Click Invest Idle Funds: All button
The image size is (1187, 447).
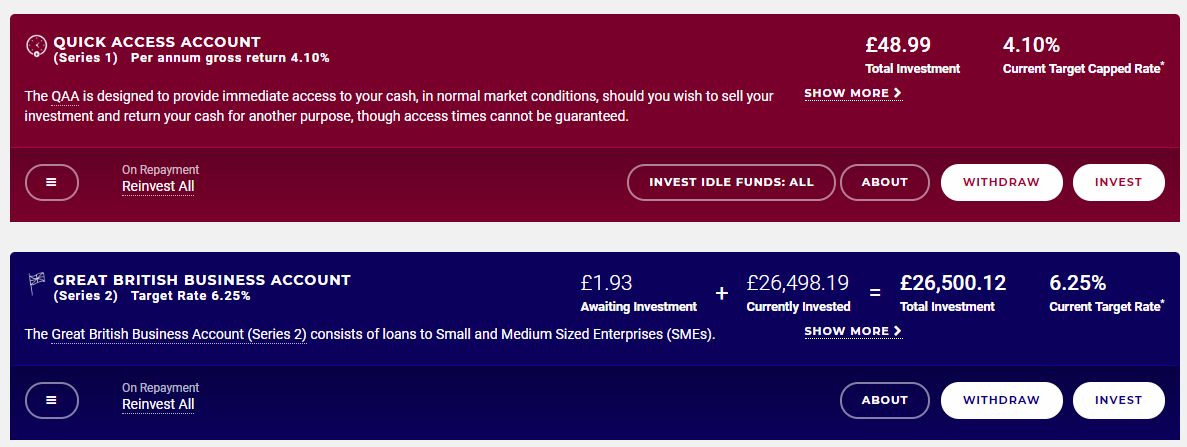(731, 183)
